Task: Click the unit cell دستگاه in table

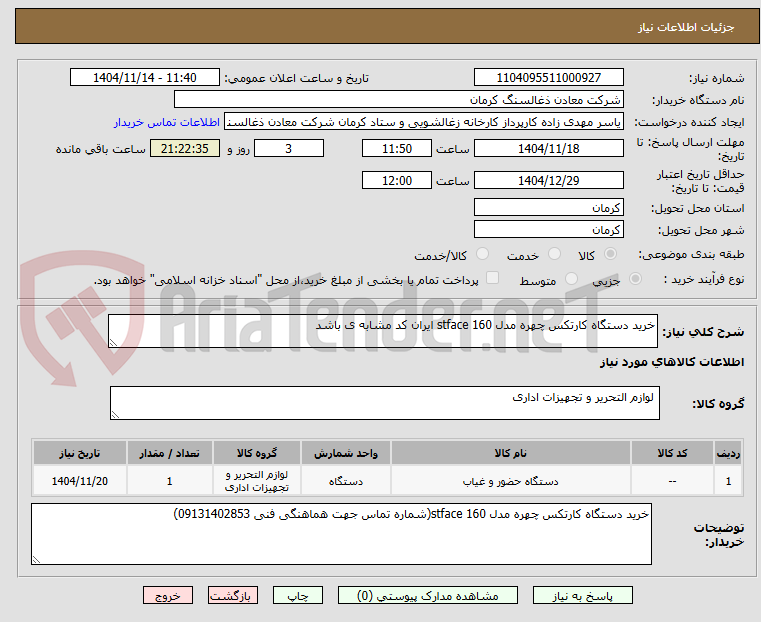Action: point(346,481)
